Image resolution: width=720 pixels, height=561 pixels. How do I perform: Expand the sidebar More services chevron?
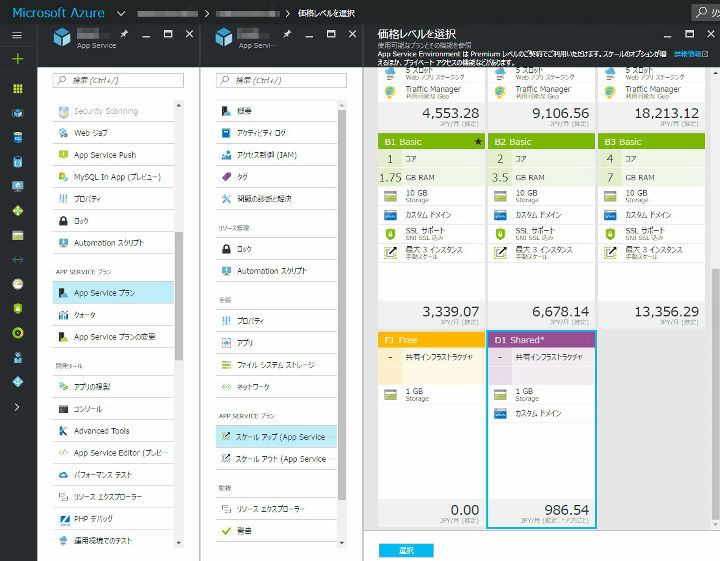pyautogui.click(x=17, y=407)
